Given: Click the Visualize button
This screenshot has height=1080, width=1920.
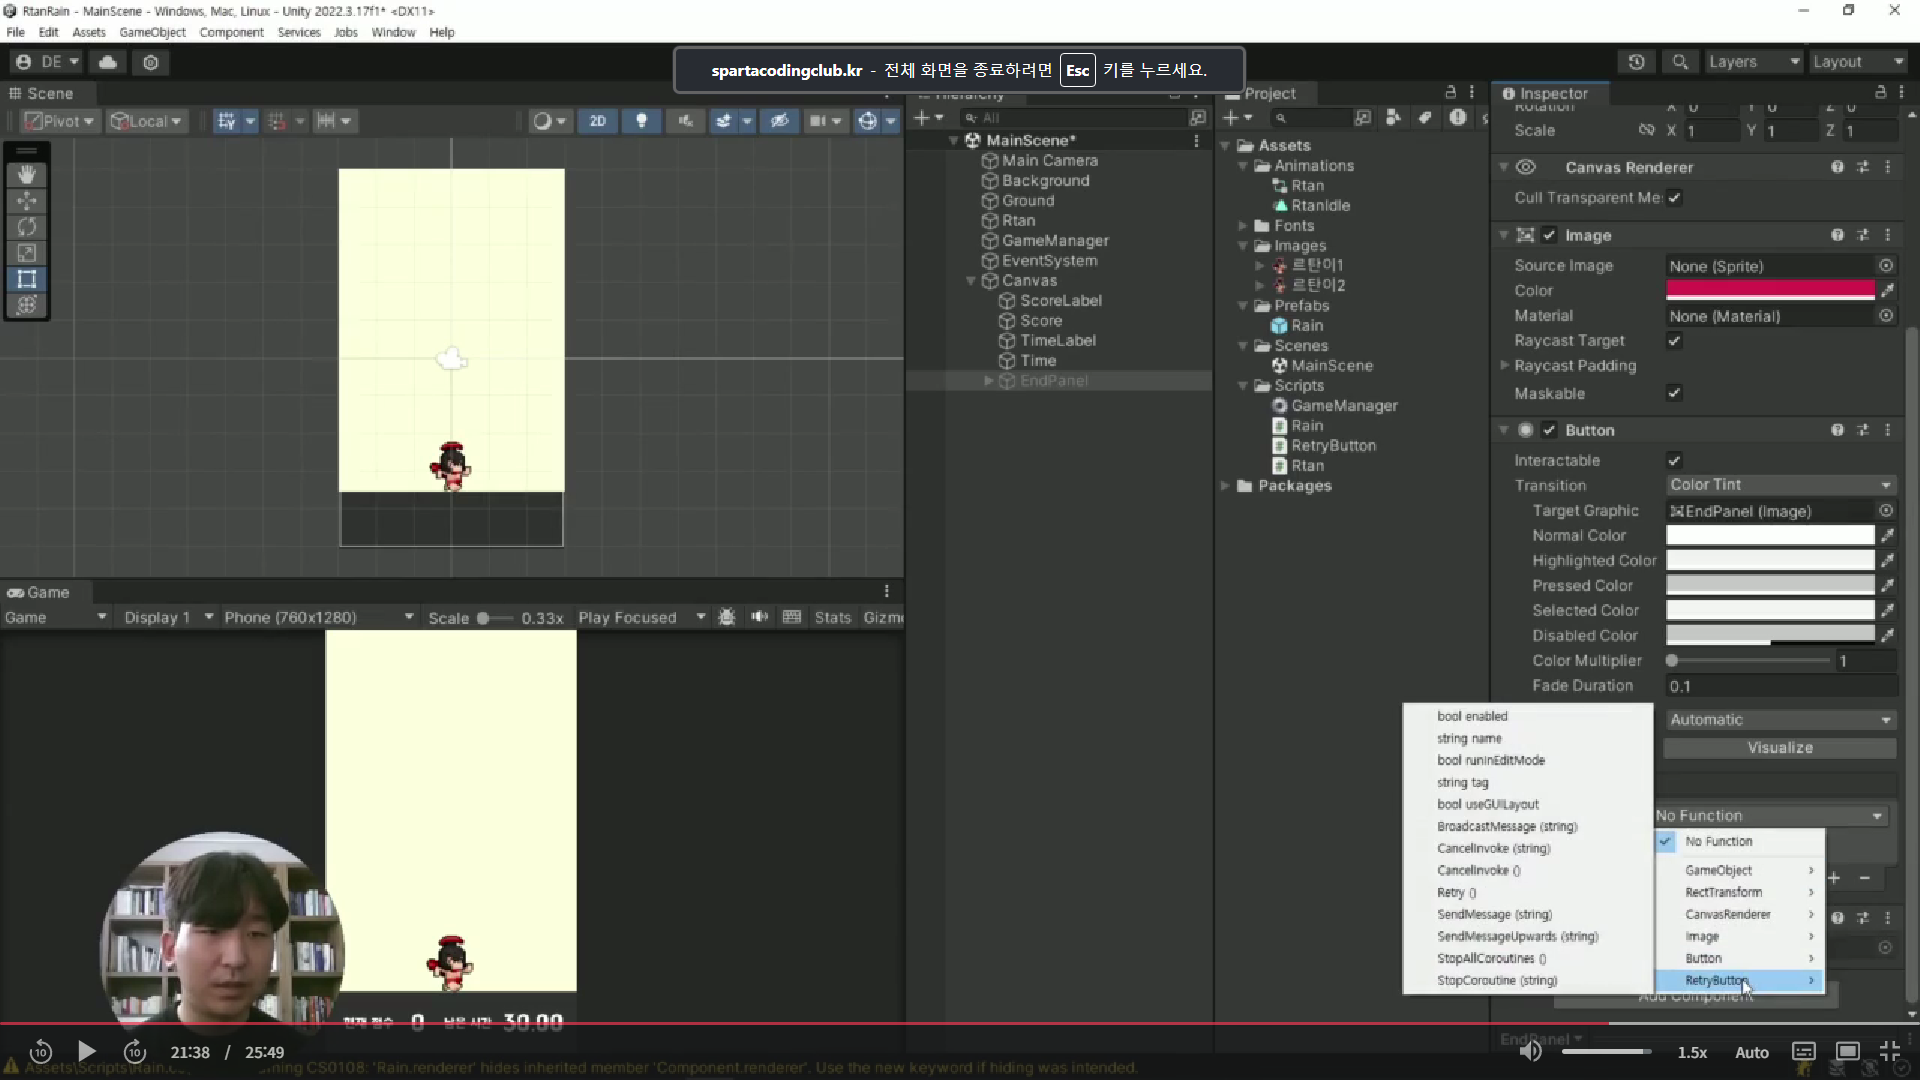Looking at the screenshot, I should click(1780, 748).
